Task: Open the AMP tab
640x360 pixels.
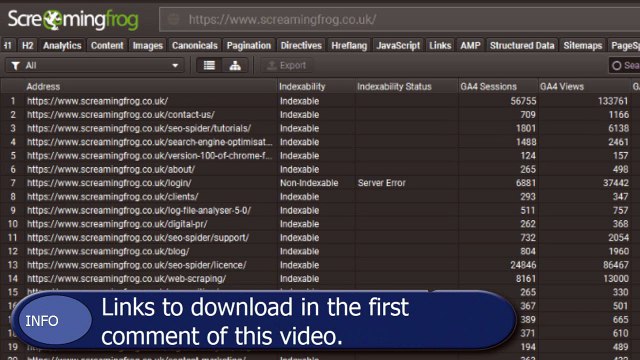Action: click(470, 45)
